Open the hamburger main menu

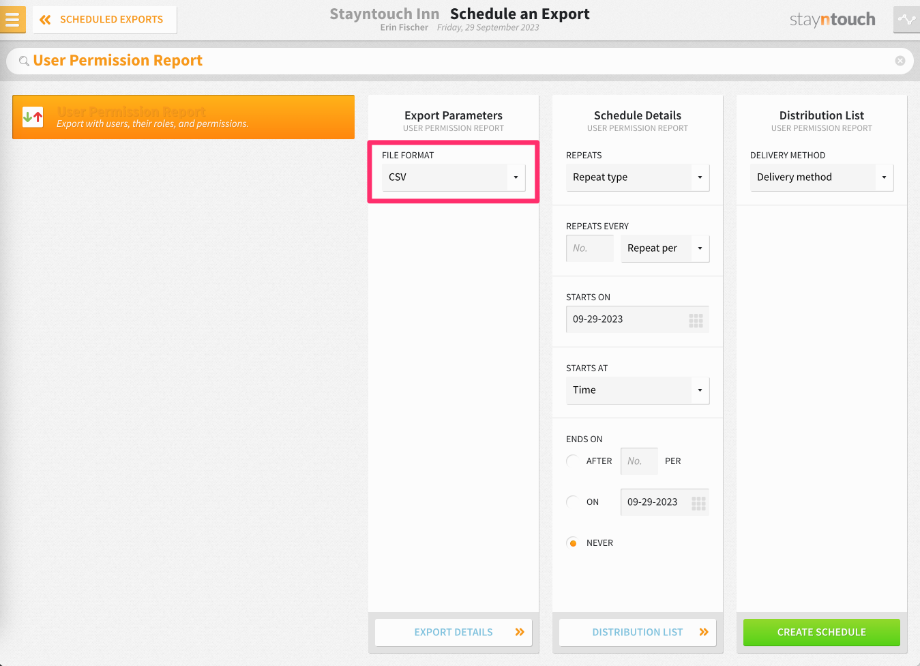click(x=12, y=19)
